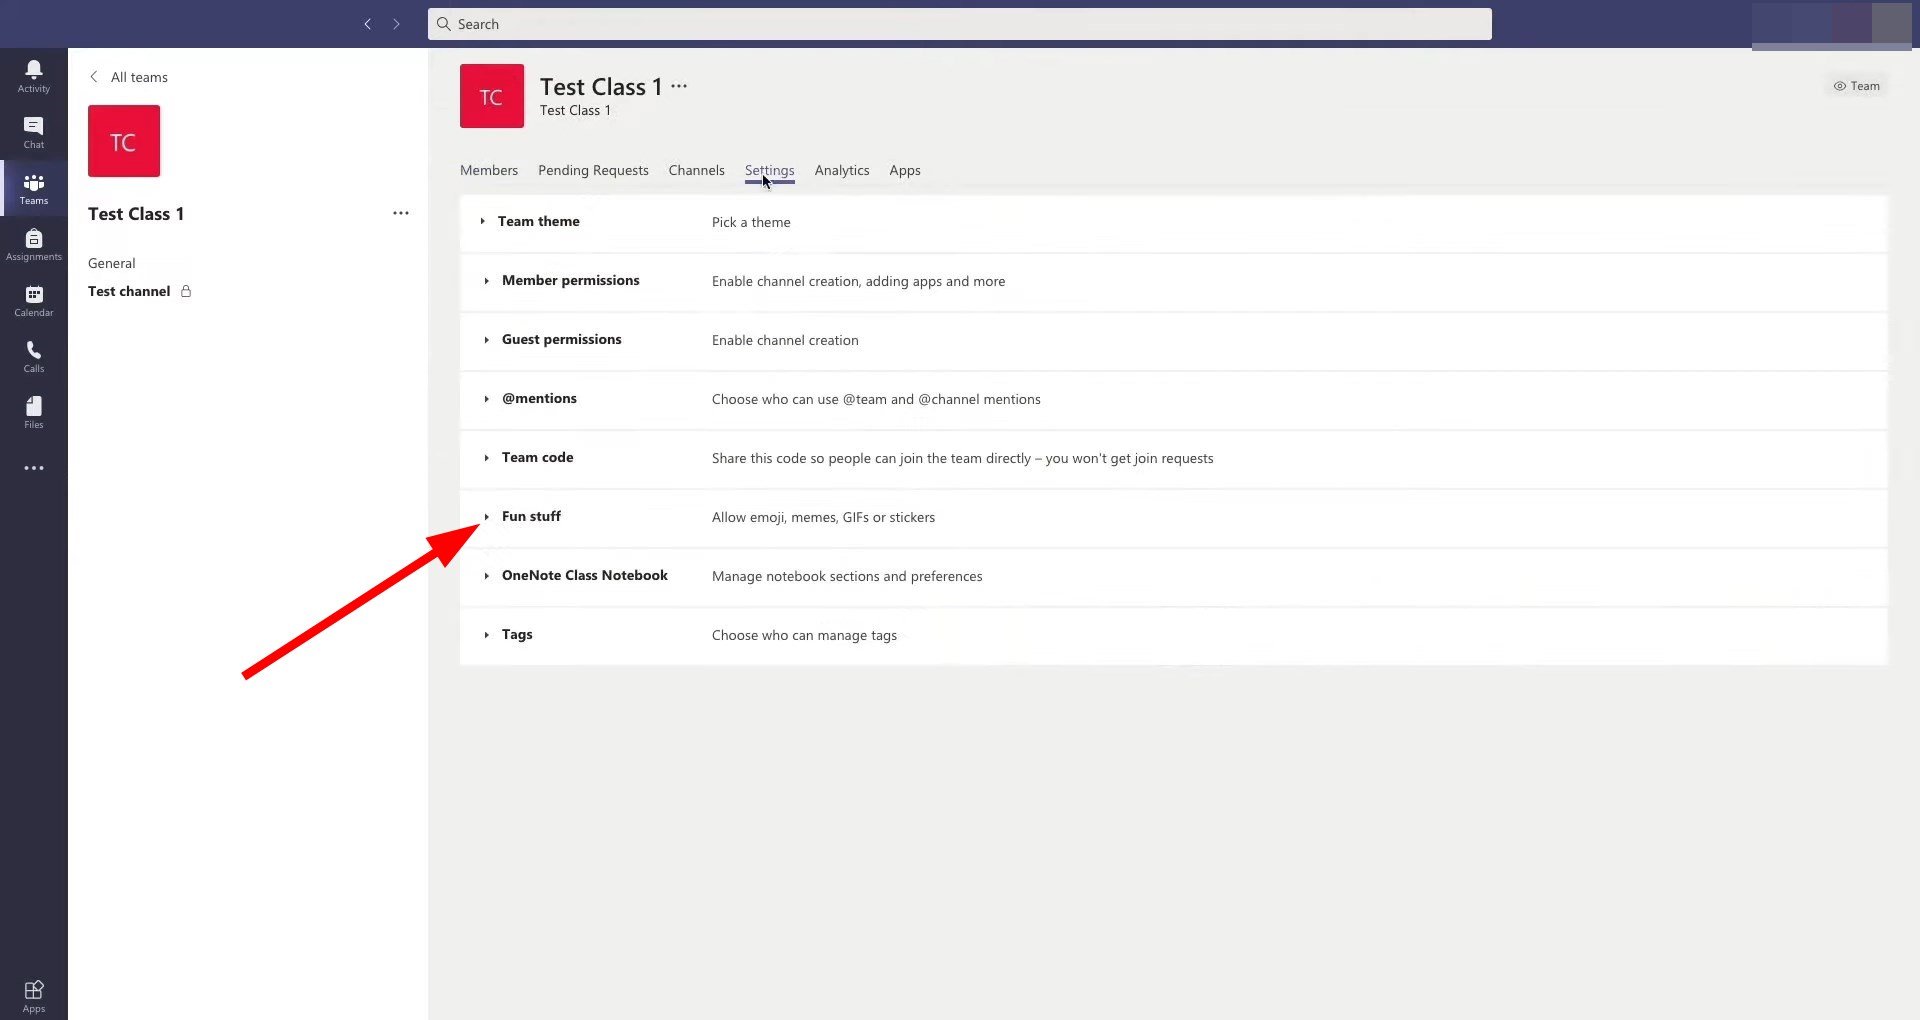Show more apps via sidebar ellipsis
Image resolution: width=1920 pixels, height=1020 pixels.
(x=33, y=468)
